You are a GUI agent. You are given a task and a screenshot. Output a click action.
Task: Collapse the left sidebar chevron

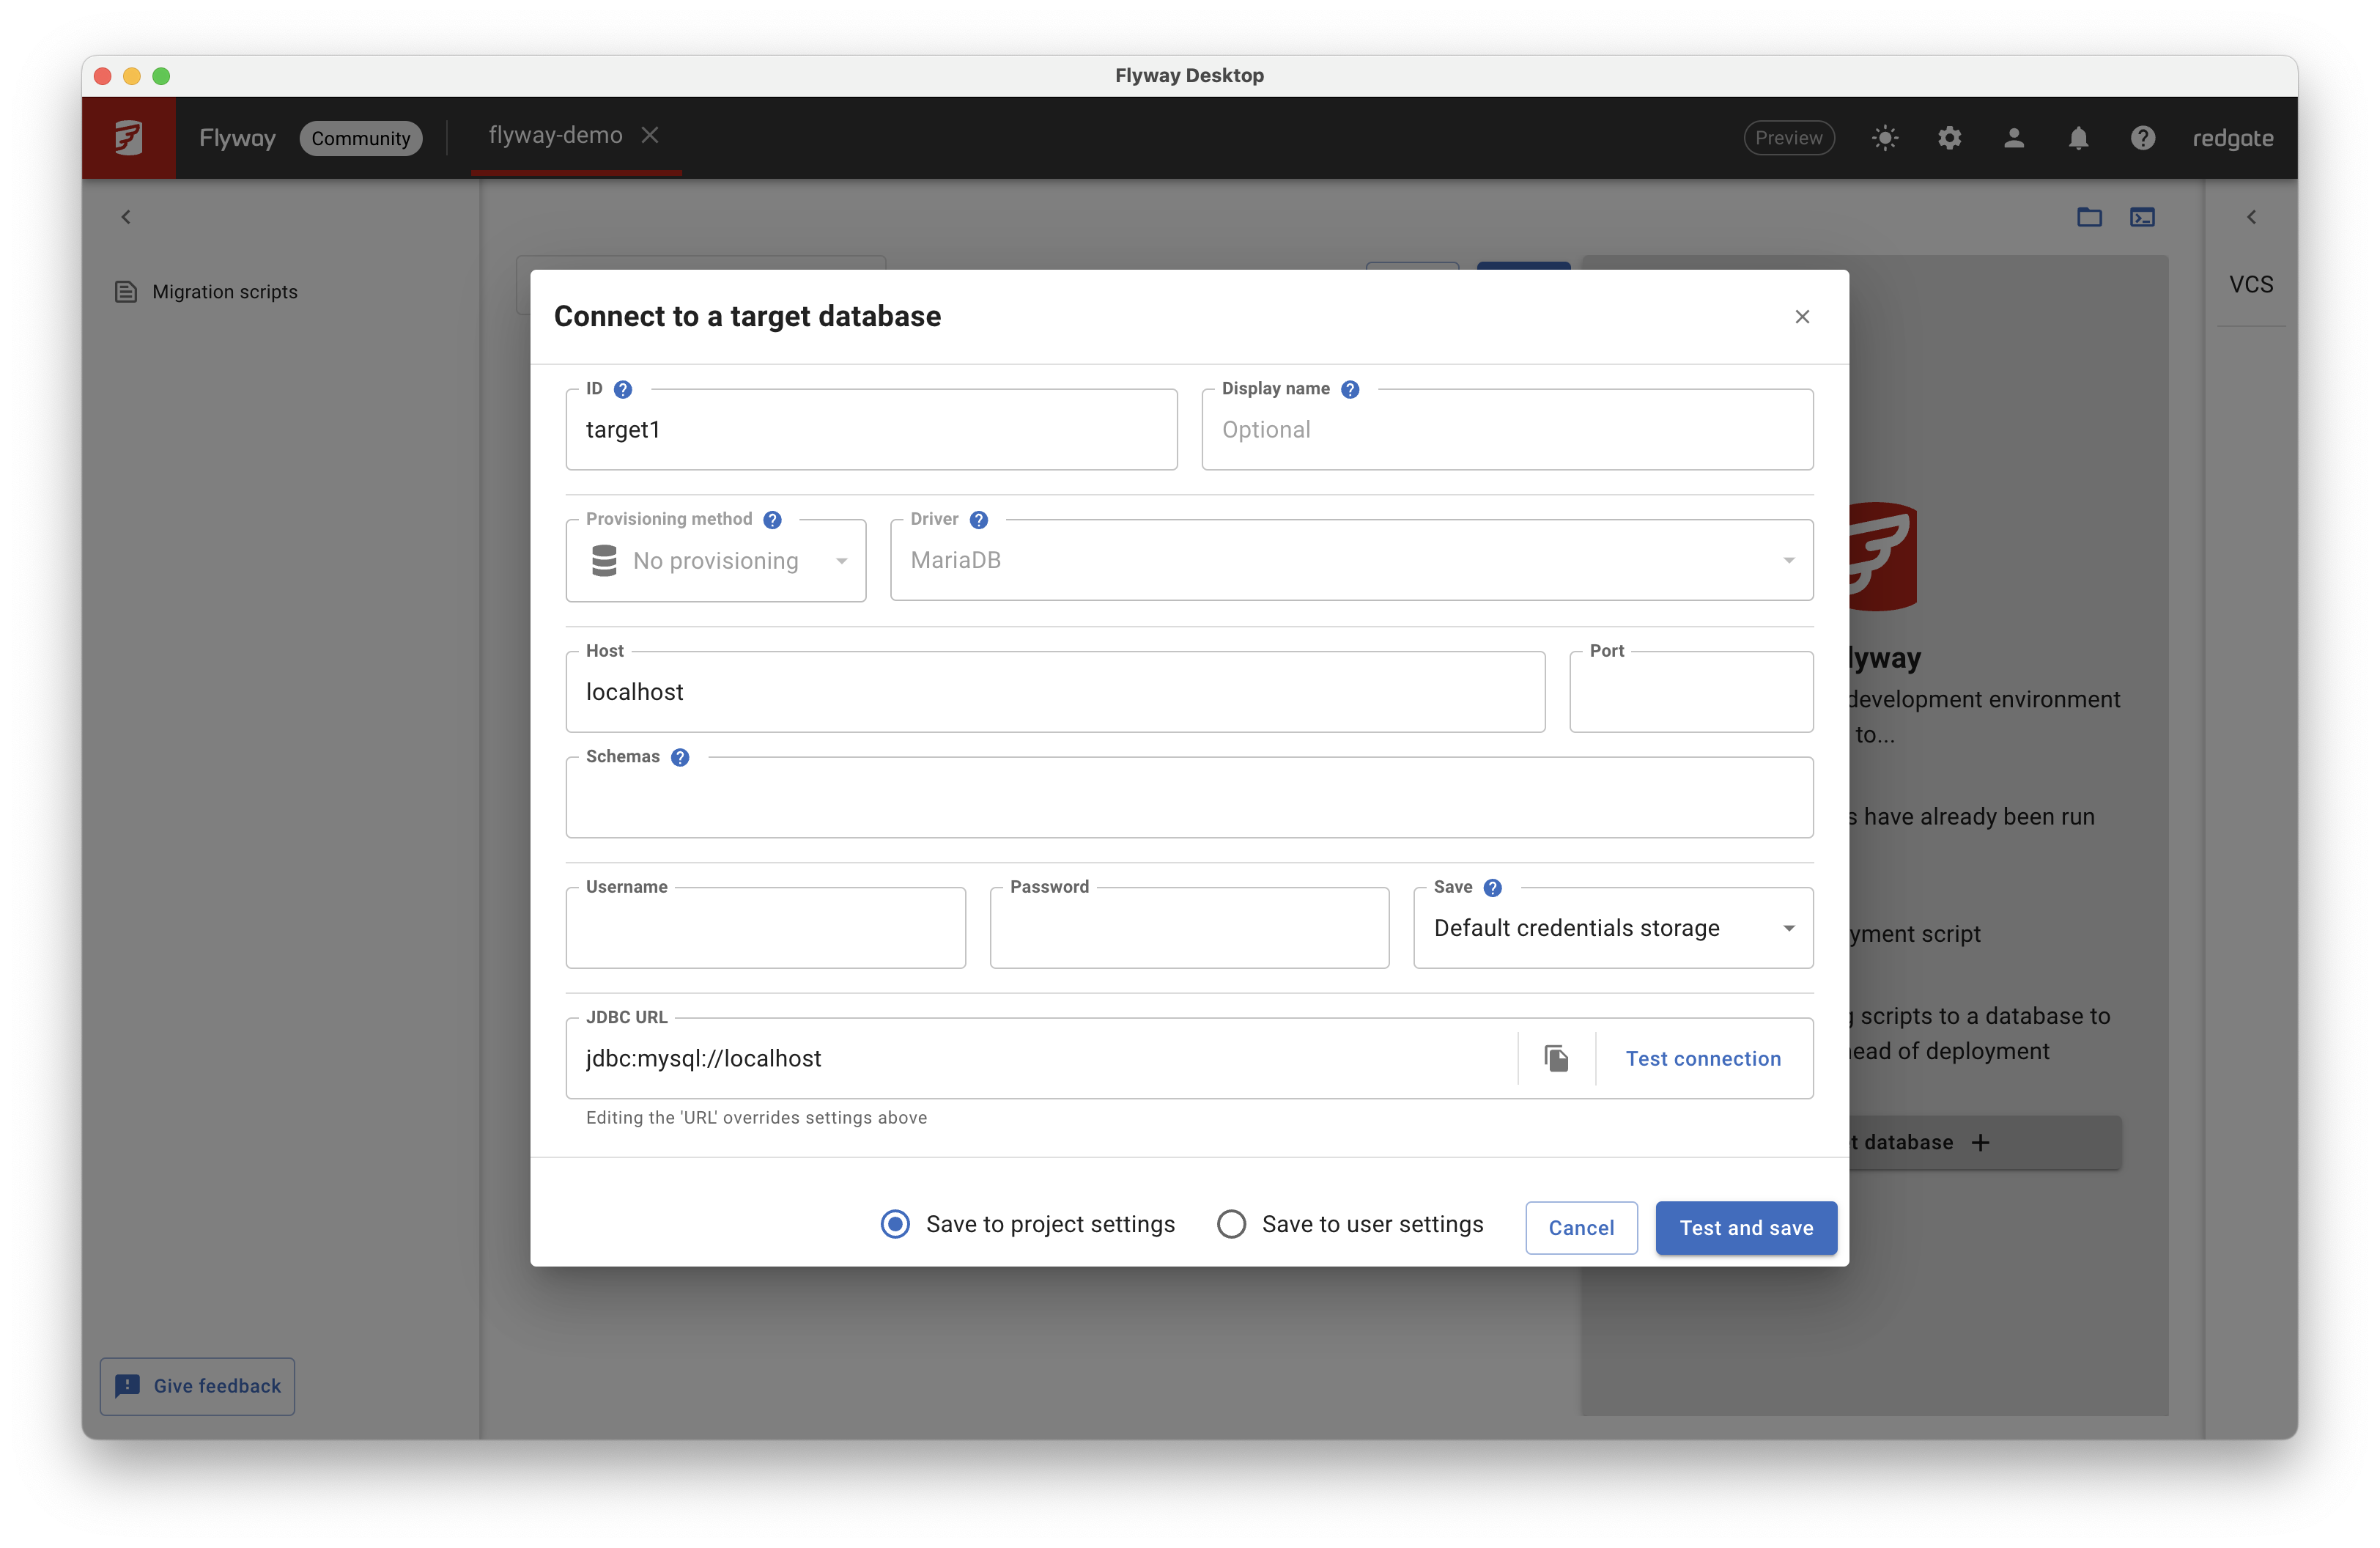pos(126,217)
